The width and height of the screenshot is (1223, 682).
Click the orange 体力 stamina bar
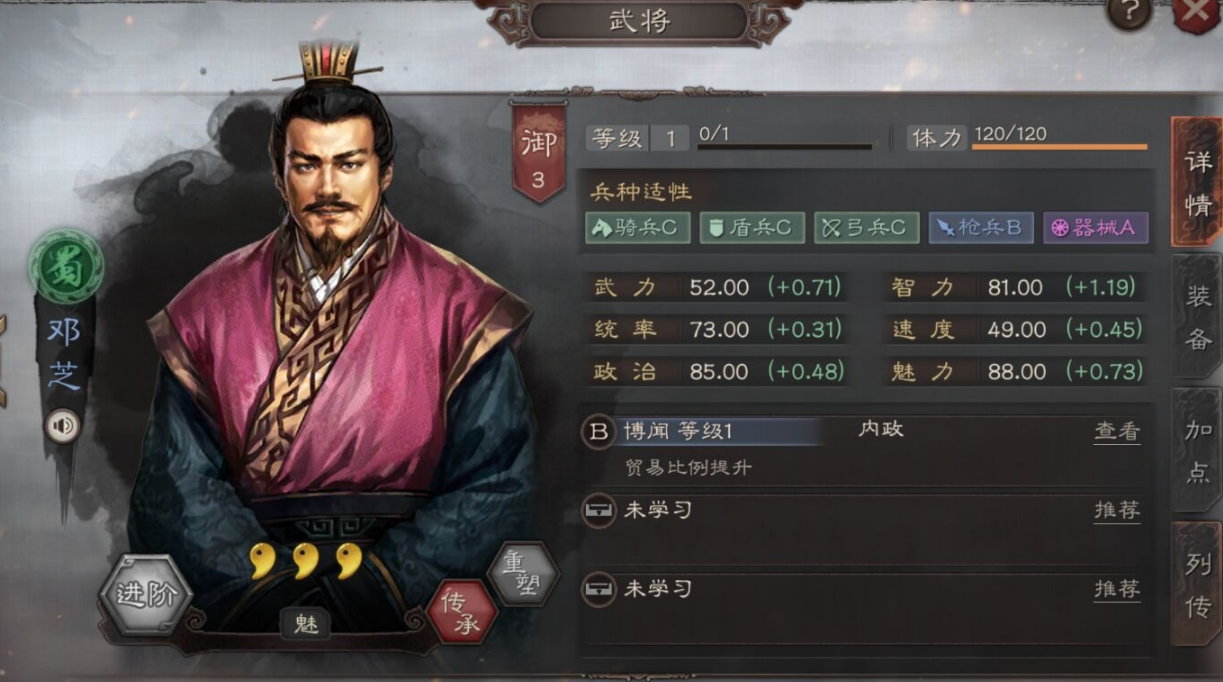click(1059, 147)
